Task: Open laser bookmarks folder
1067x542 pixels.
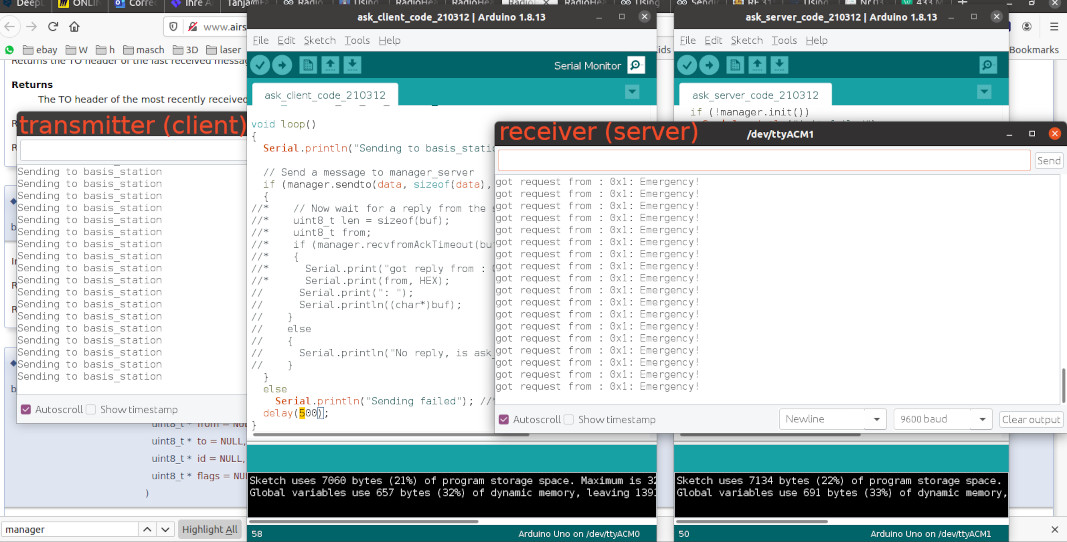Action: [x=223, y=50]
